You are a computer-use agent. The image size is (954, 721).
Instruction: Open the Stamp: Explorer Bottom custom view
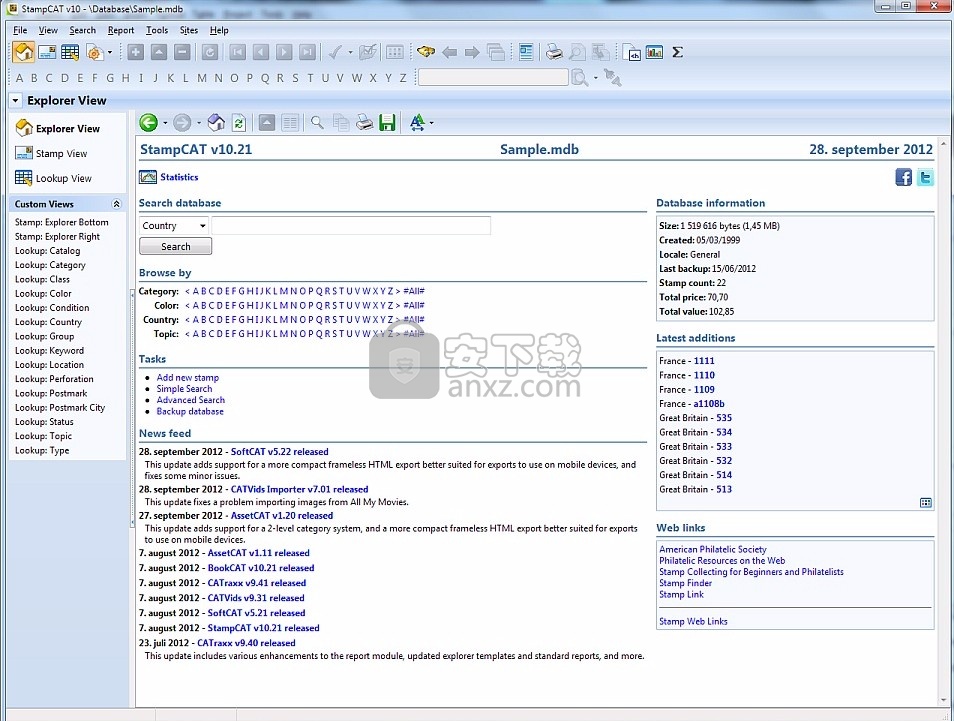(61, 222)
